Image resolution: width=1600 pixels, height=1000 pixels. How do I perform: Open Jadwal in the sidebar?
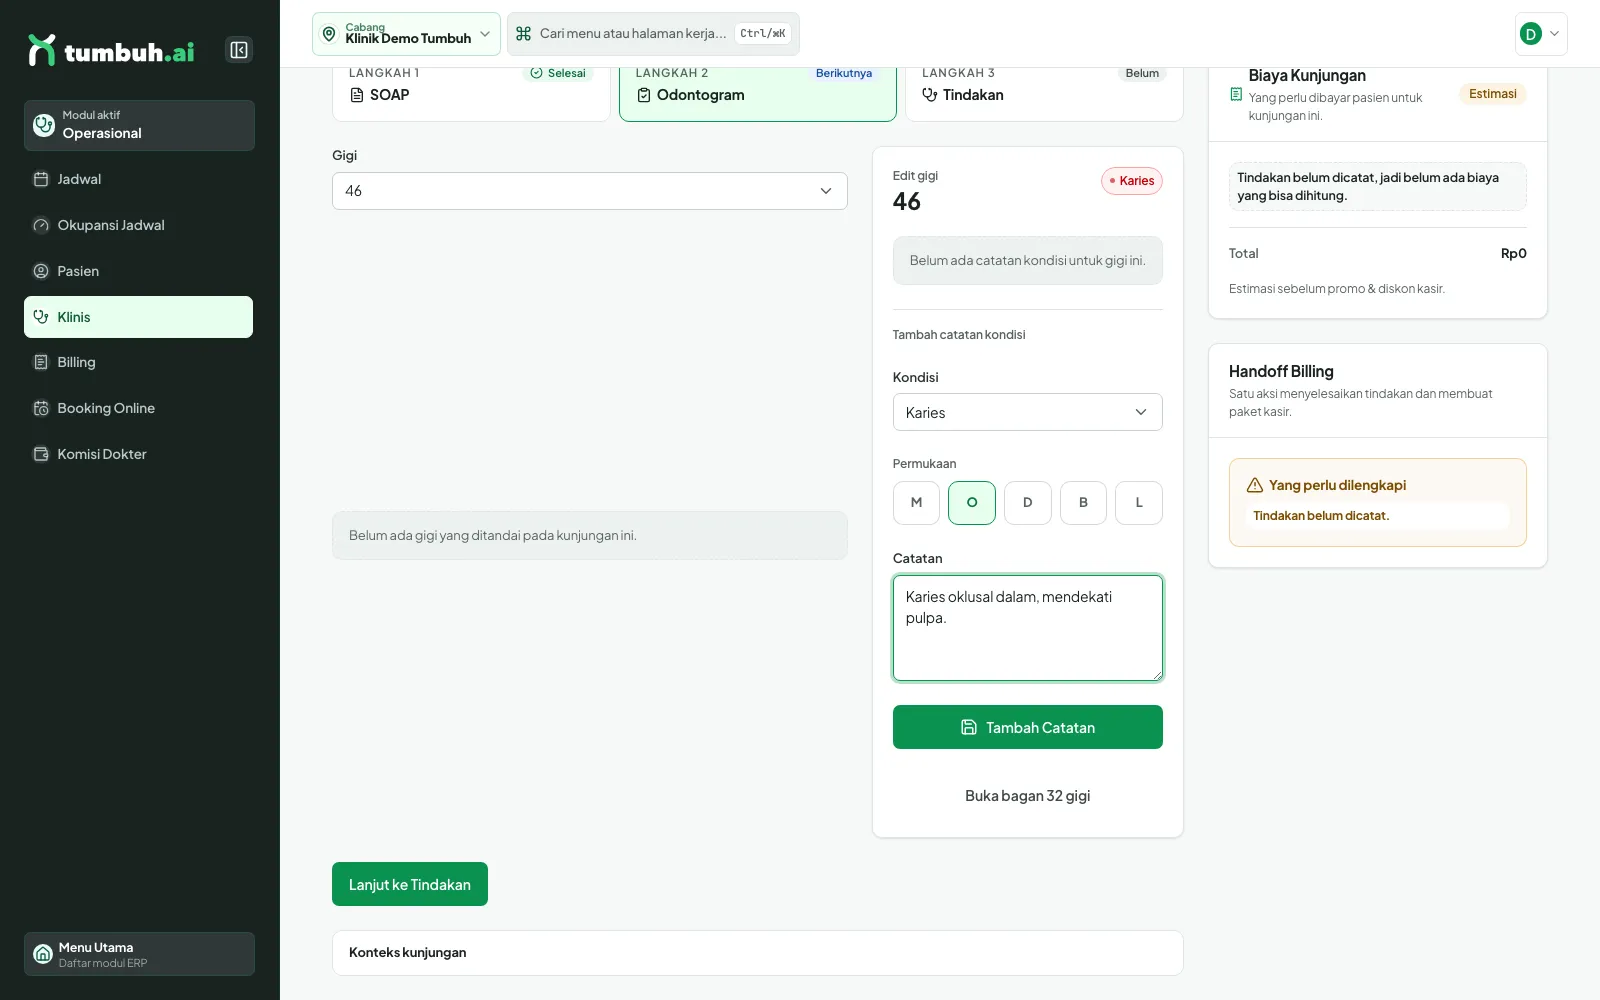(x=138, y=179)
